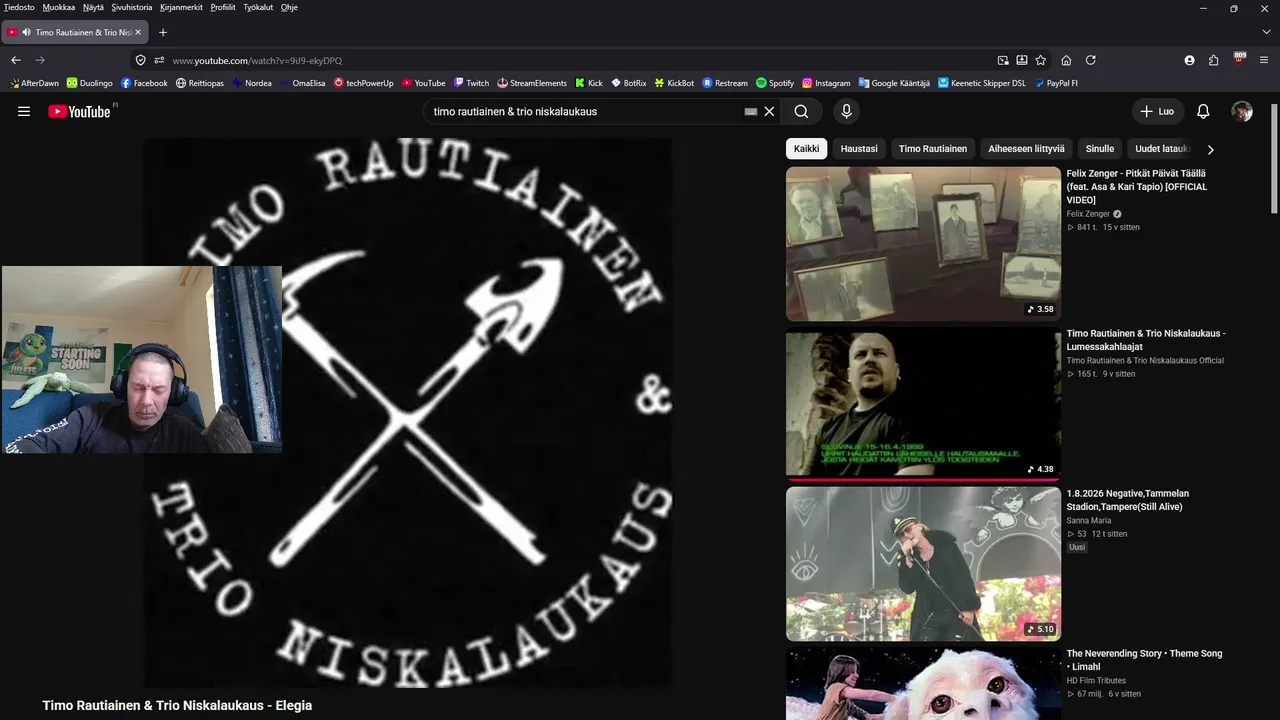Screen dimensions: 1280x720
Task: Mute the tab using its speaker icon
Action: 26,32
